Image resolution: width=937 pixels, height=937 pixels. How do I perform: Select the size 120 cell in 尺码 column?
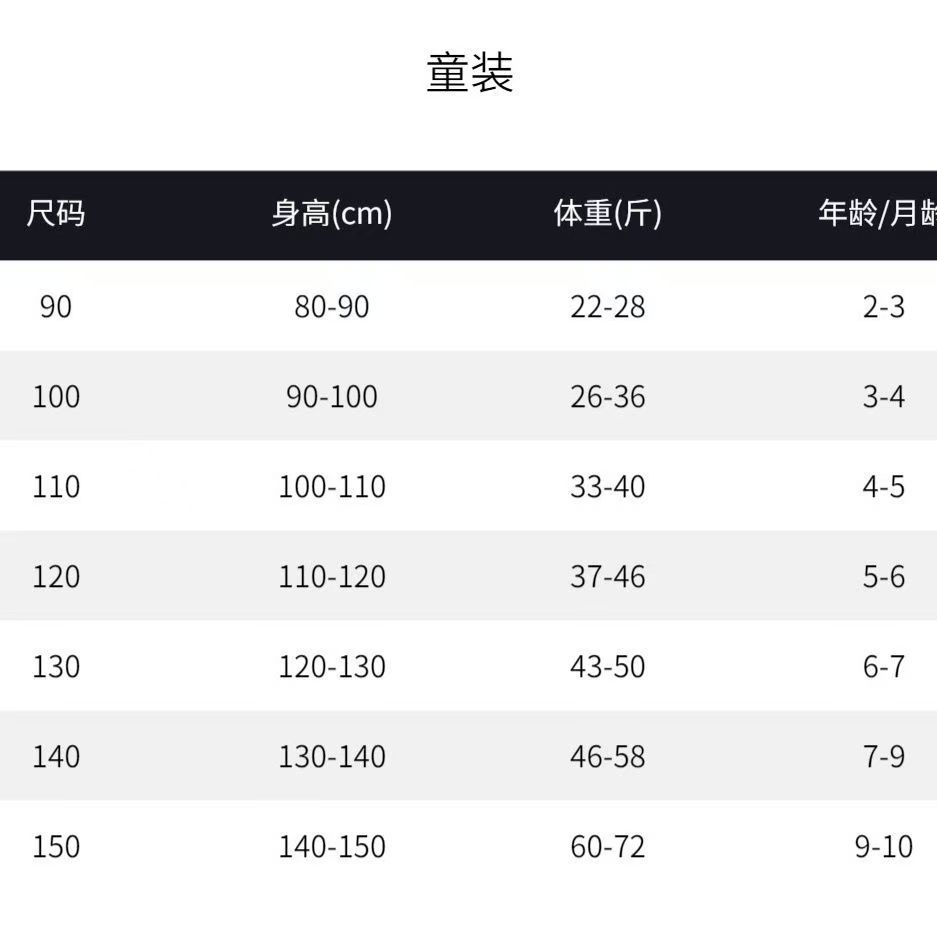click(x=56, y=577)
